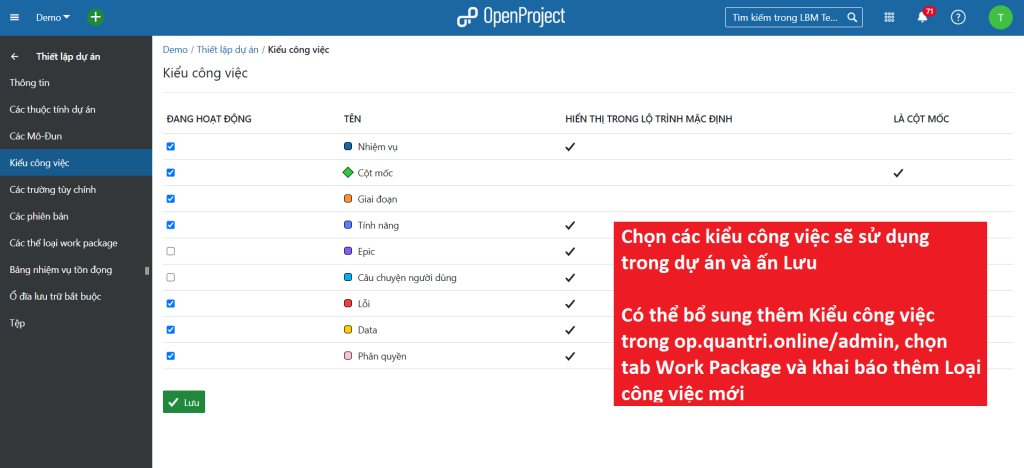Viewport: 1024px width, 468px height.
Task: Open the Thông tin settings page
Action: pos(29,82)
